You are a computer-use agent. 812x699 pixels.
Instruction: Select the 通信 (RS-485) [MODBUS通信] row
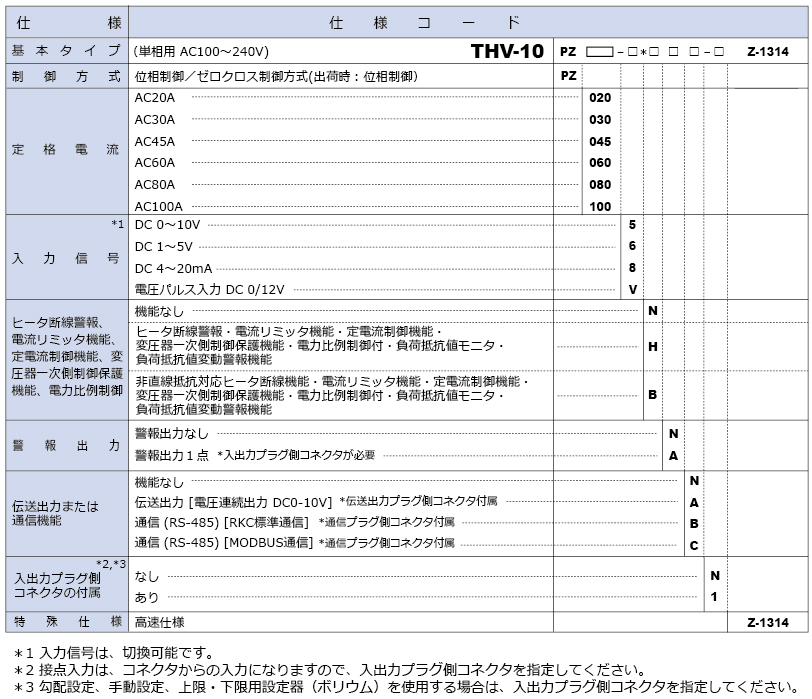pos(223,543)
